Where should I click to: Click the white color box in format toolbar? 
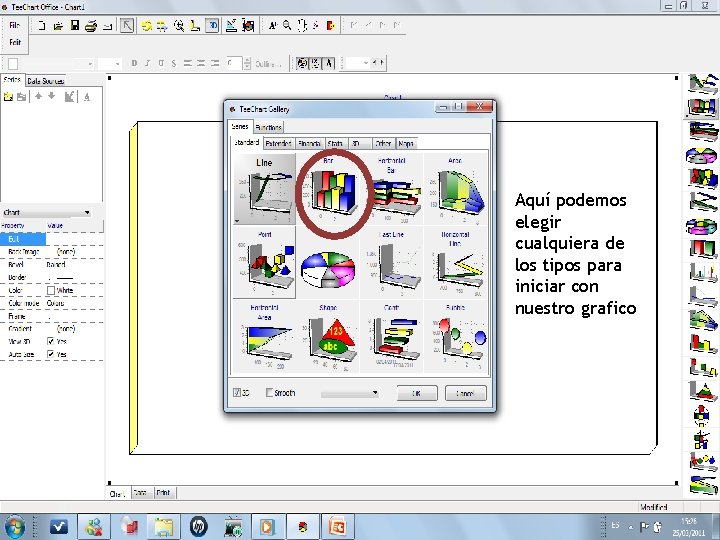point(13,64)
